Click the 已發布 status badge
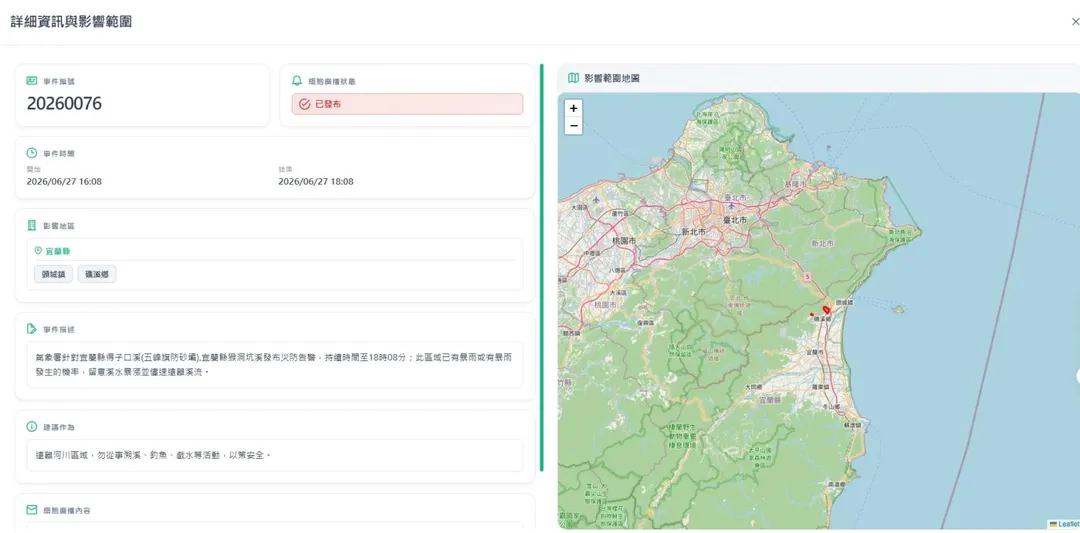Viewport: 1080px width, 533px height. [407, 104]
